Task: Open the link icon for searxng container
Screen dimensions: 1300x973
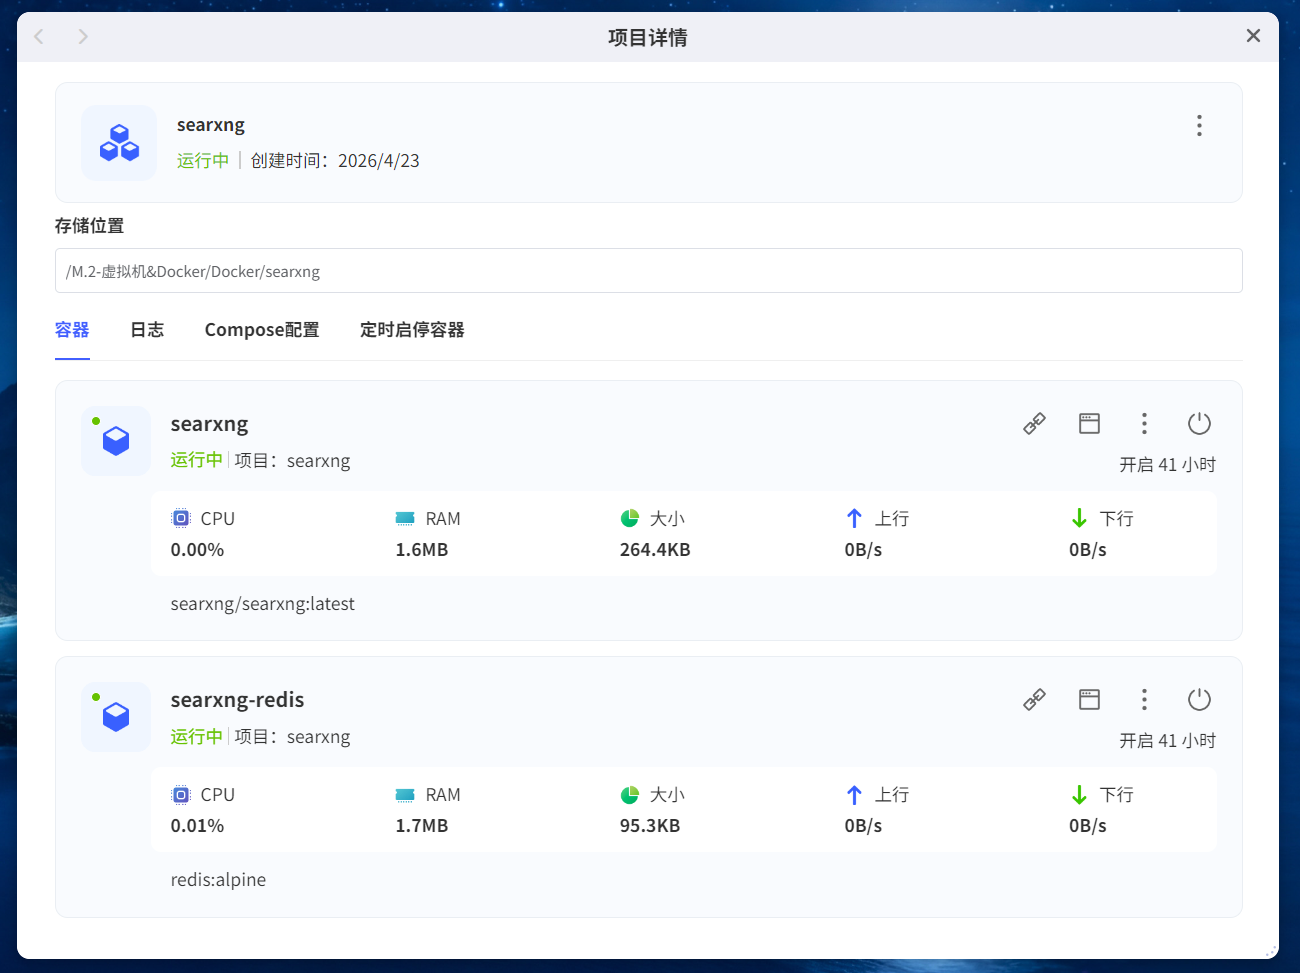Action: point(1034,424)
